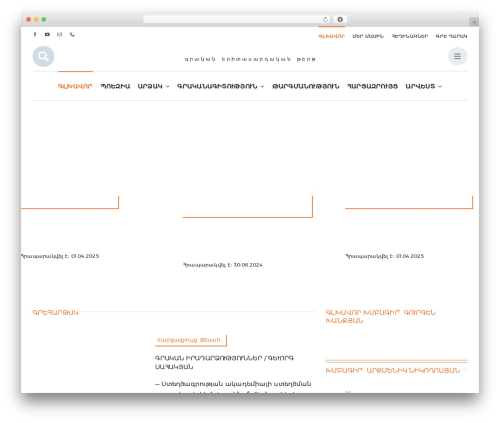Click the ԽՄԲԱԳԻՐ ԱՐՔՄԵՆԻԿ ՆԻԿՈՂՈՍՅԱՆ heading
500x423 pixels.
(393, 371)
